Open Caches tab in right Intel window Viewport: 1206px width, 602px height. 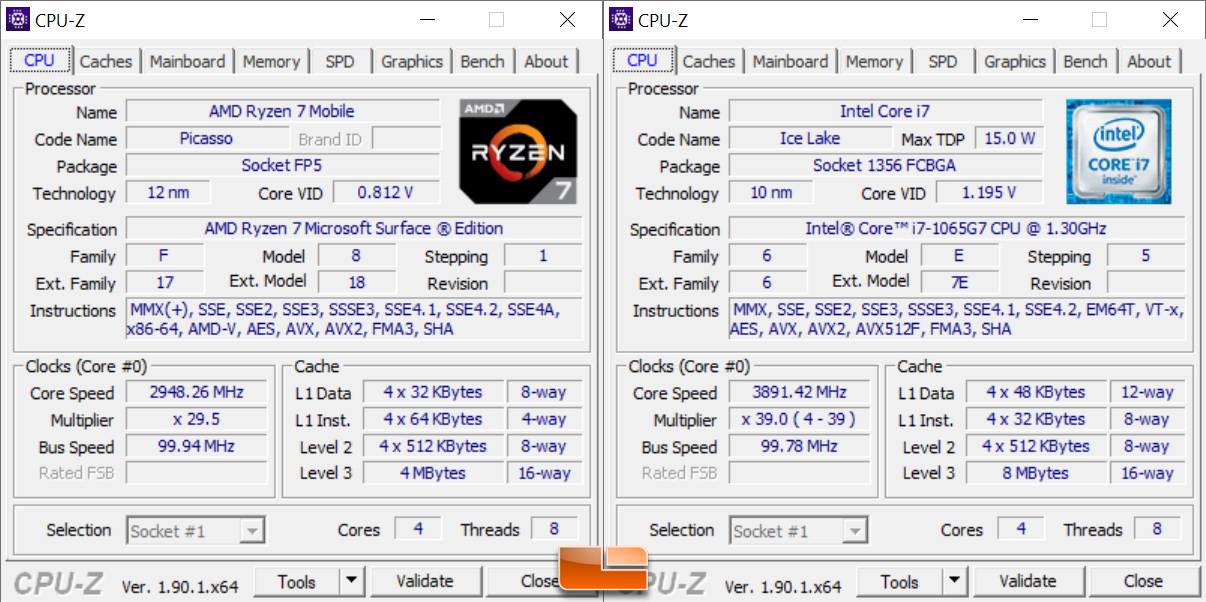709,61
